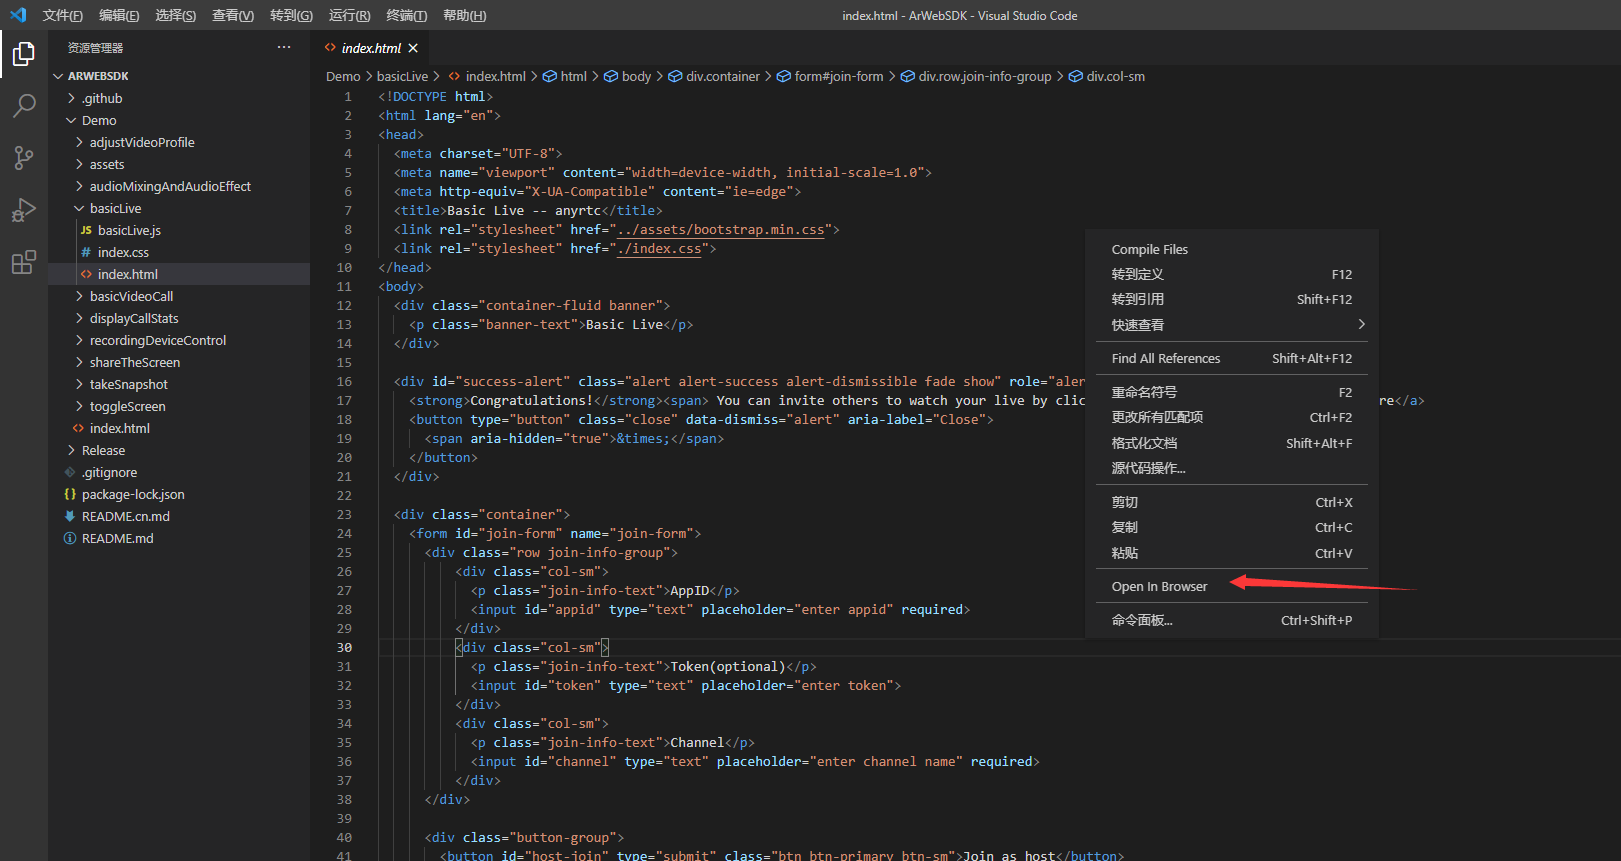The image size is (1621, 861).
Task: Close the index.html editor tab
Action: 413,48
